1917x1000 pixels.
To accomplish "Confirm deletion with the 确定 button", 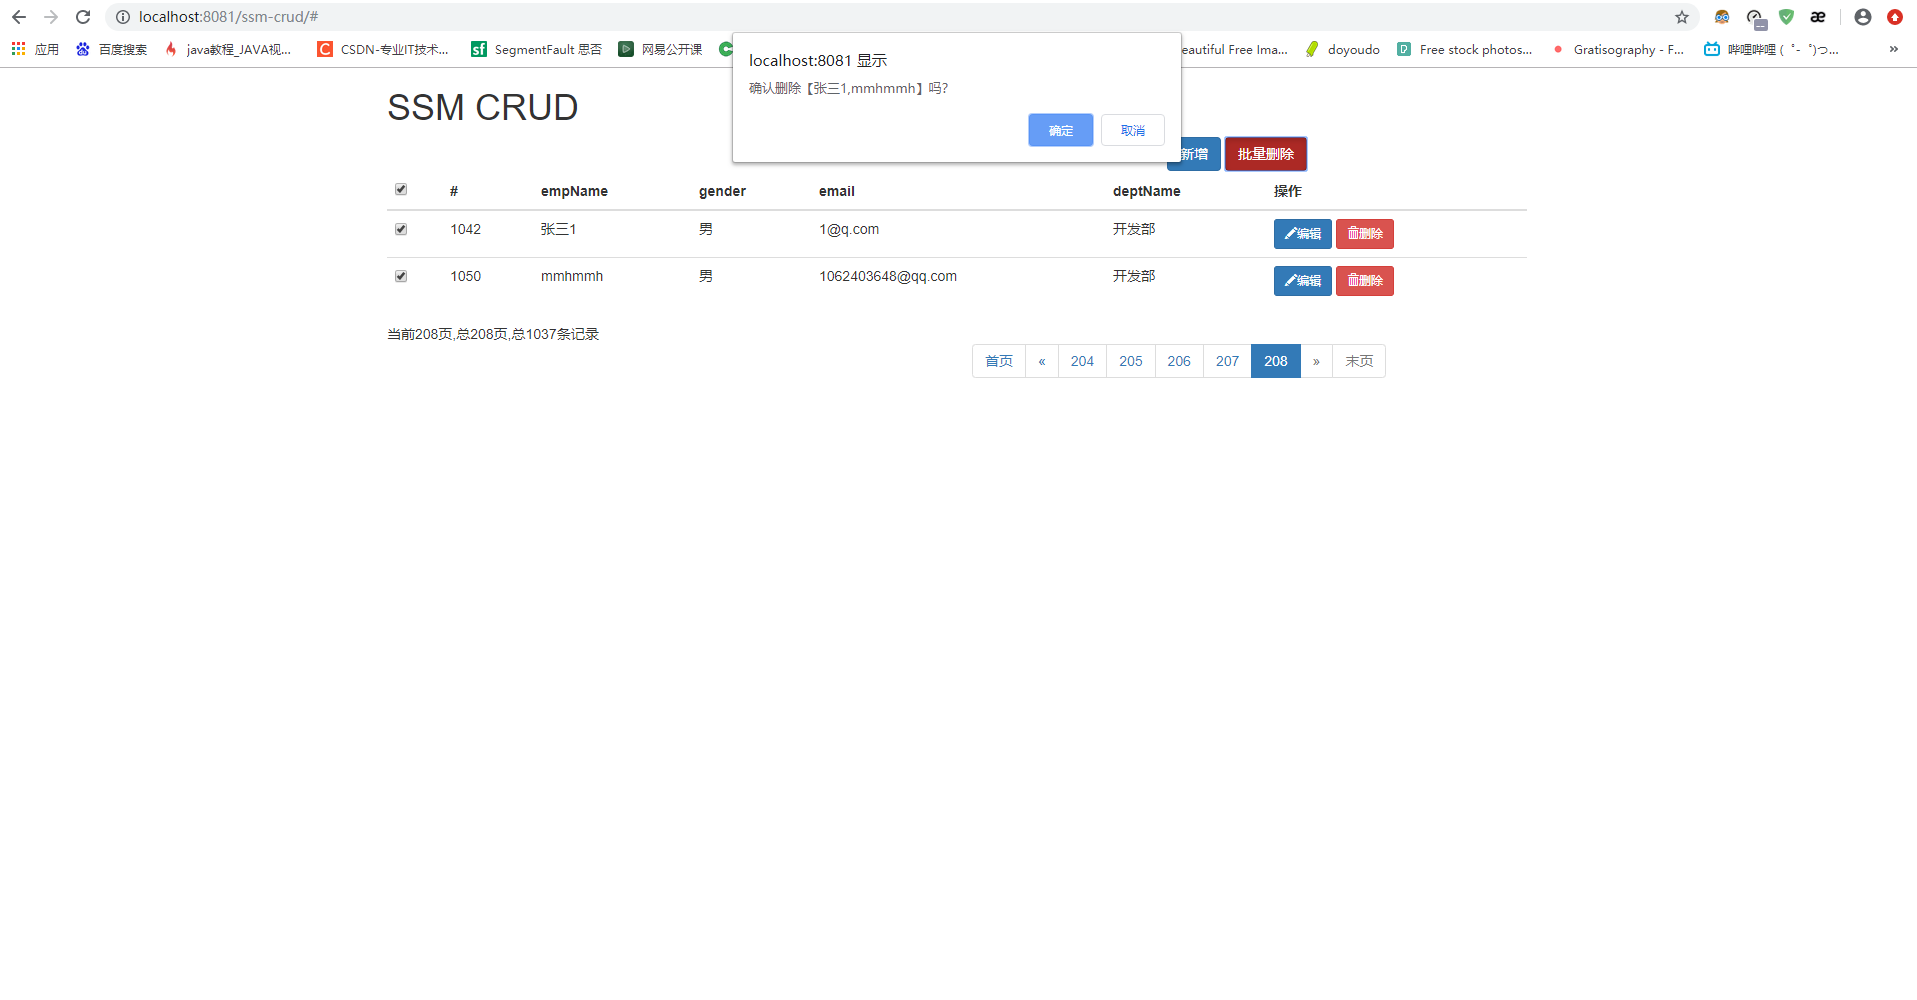I will click(x=1060, y=130).
